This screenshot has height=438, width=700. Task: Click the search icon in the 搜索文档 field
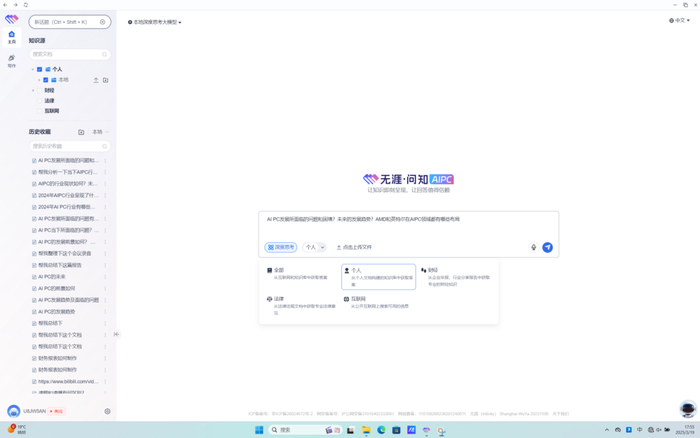104,54
